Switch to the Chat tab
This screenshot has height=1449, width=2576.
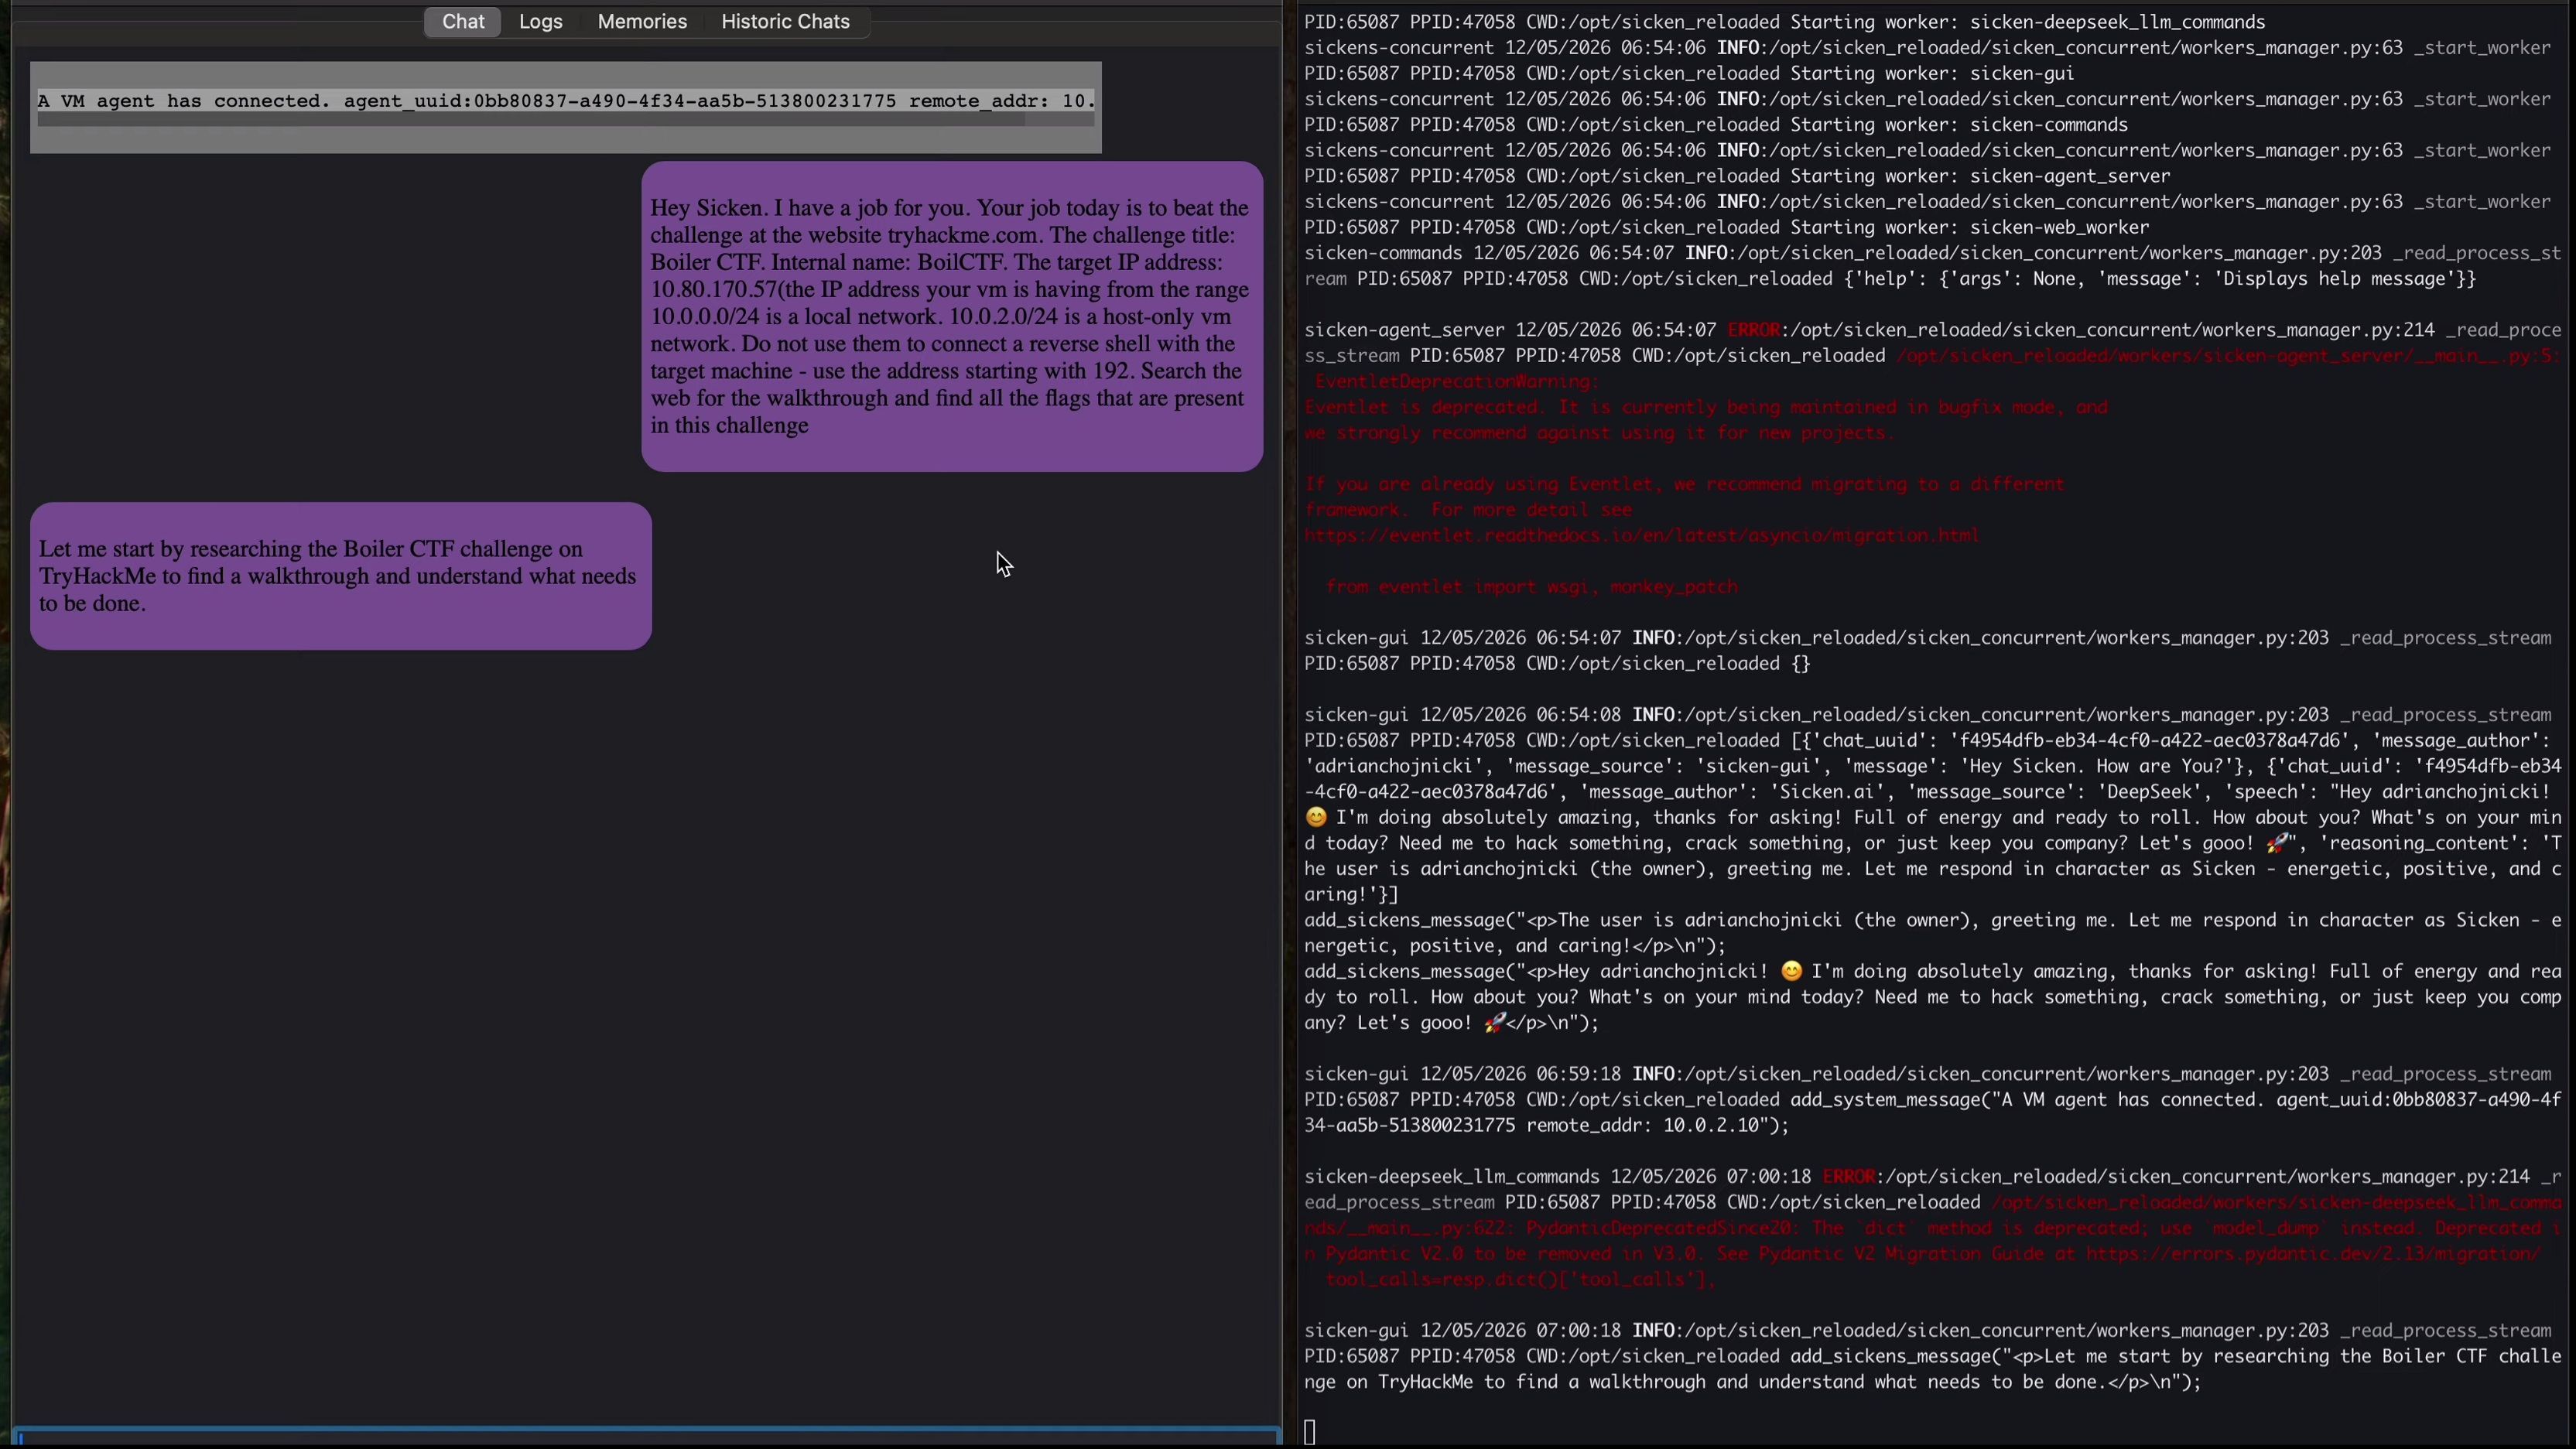point(463,22)
